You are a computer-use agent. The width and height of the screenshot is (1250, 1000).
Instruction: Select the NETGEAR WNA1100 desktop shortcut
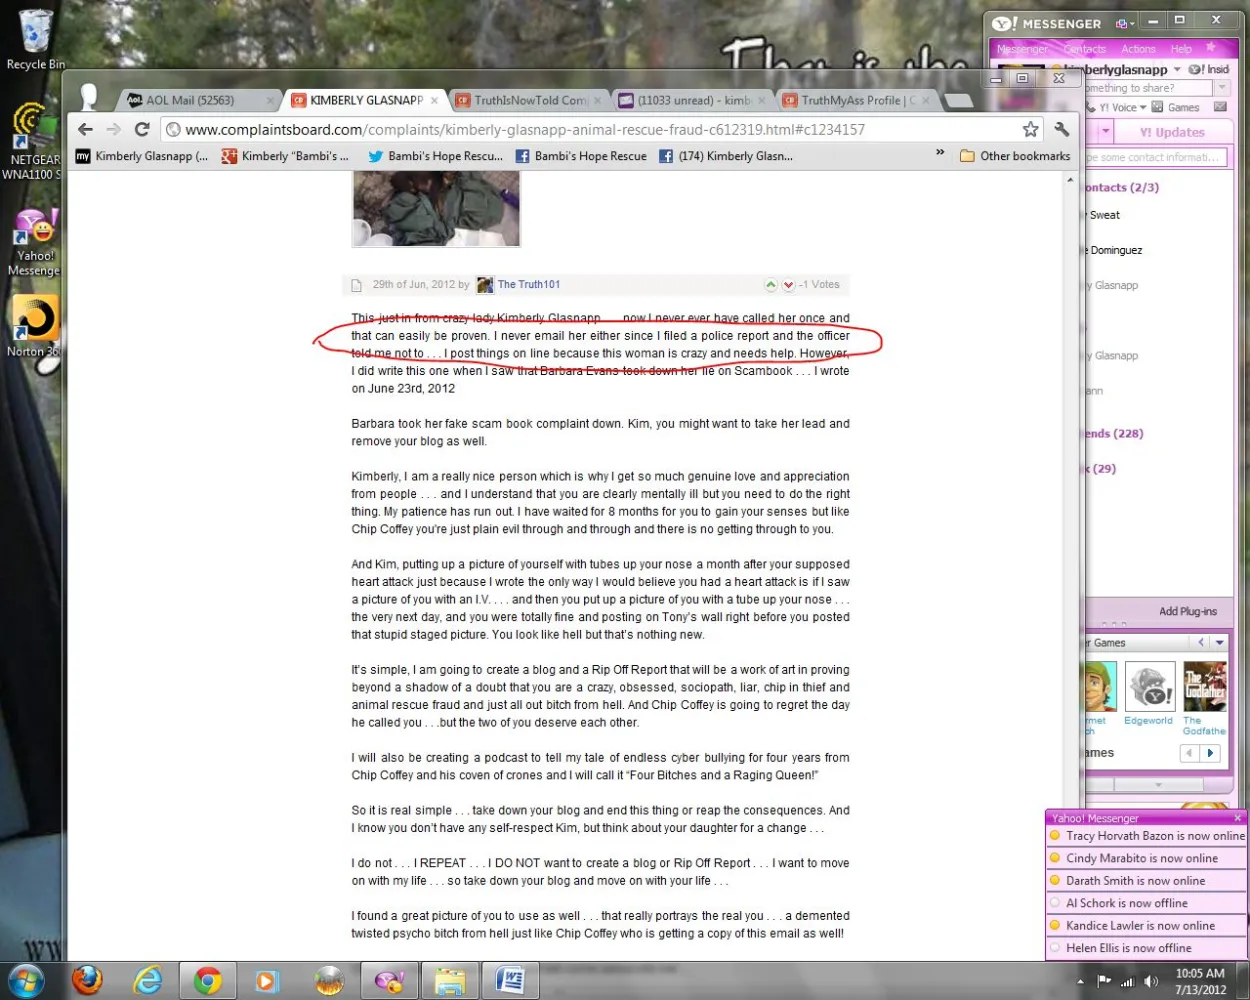coord(32,142)
